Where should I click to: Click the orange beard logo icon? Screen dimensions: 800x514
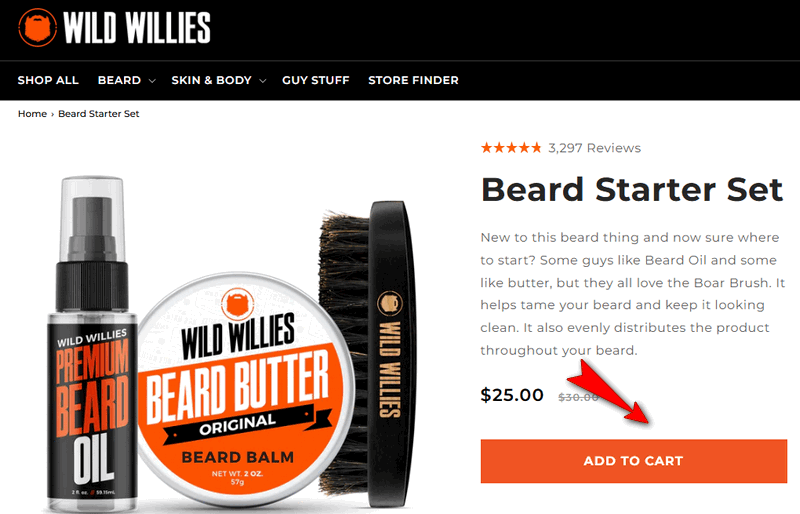[x=37, y=28]
